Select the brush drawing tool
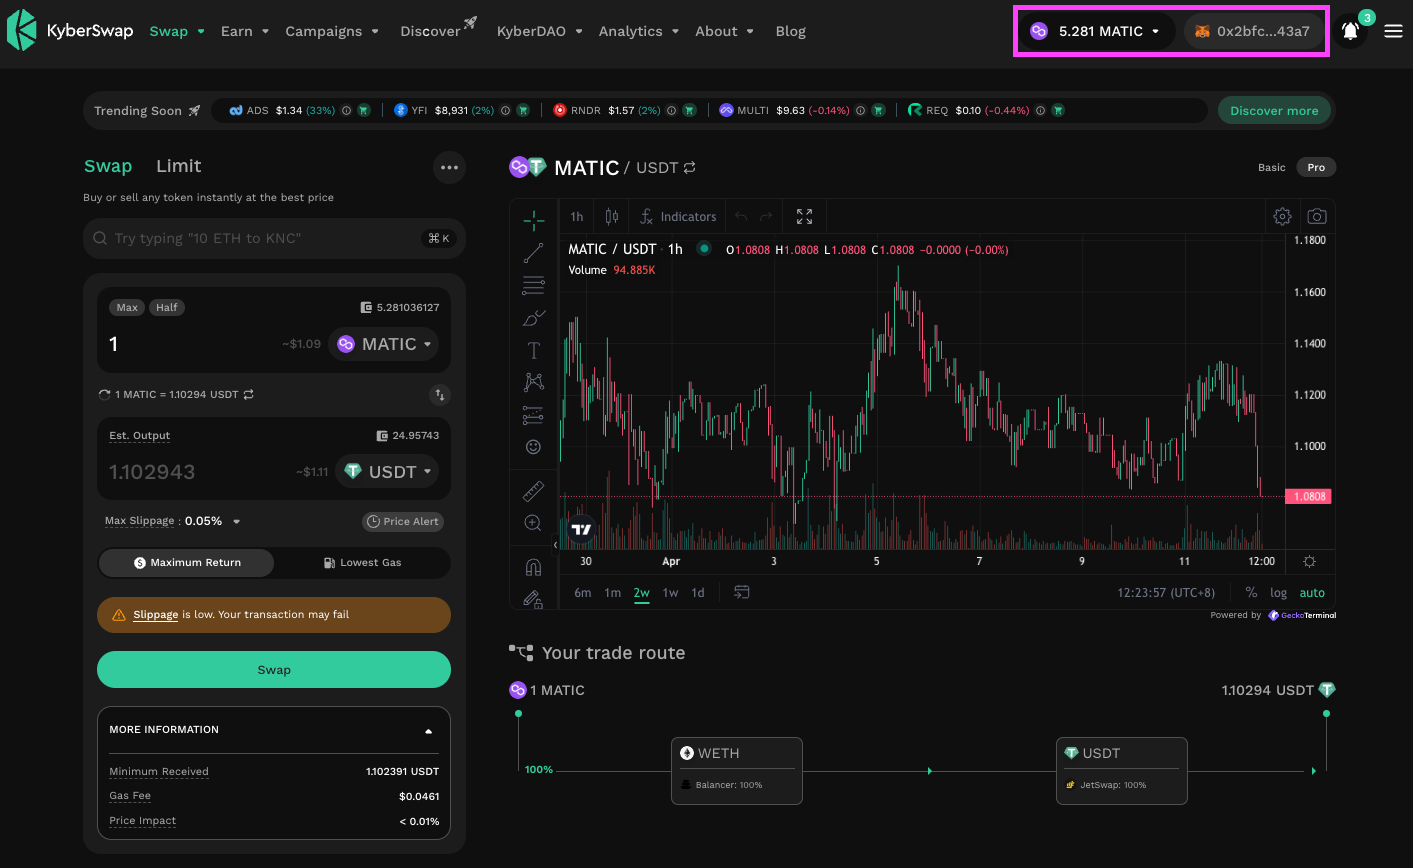 point(534,318)
